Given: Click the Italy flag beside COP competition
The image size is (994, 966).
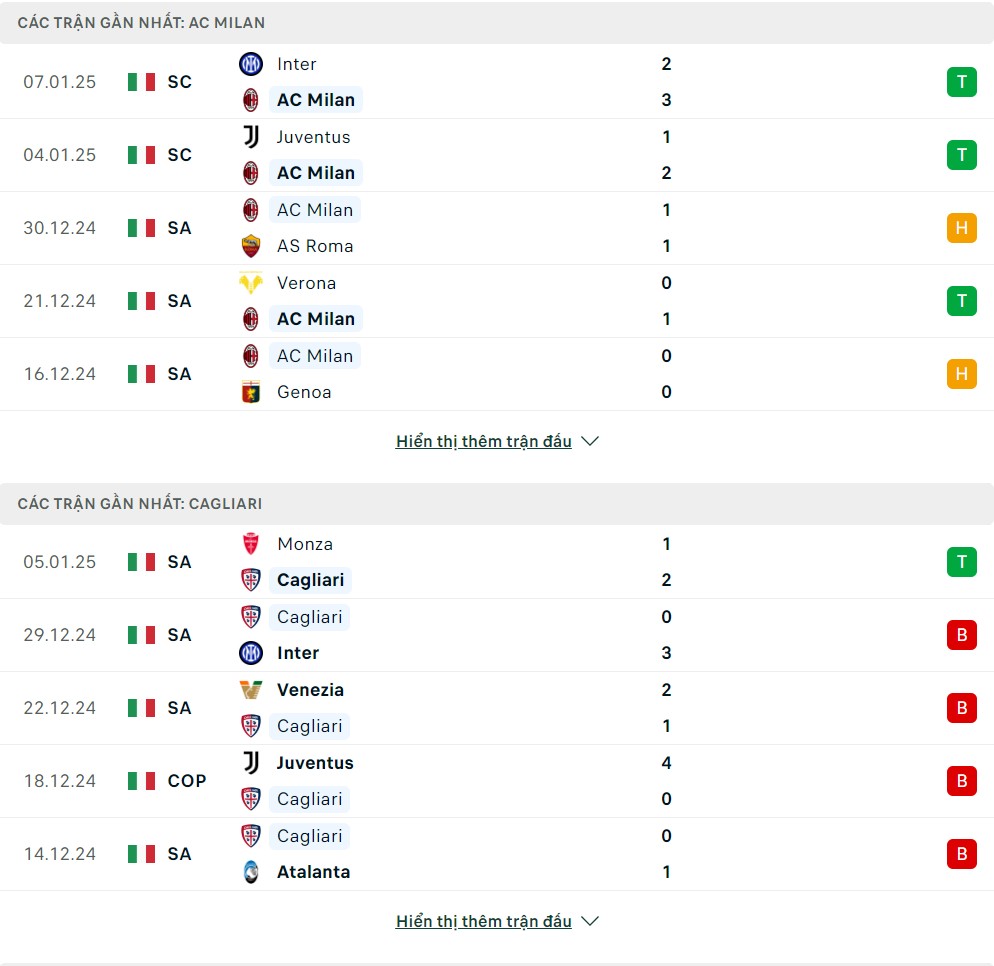Looking at the screenshot, I should (x=141, y=781).
